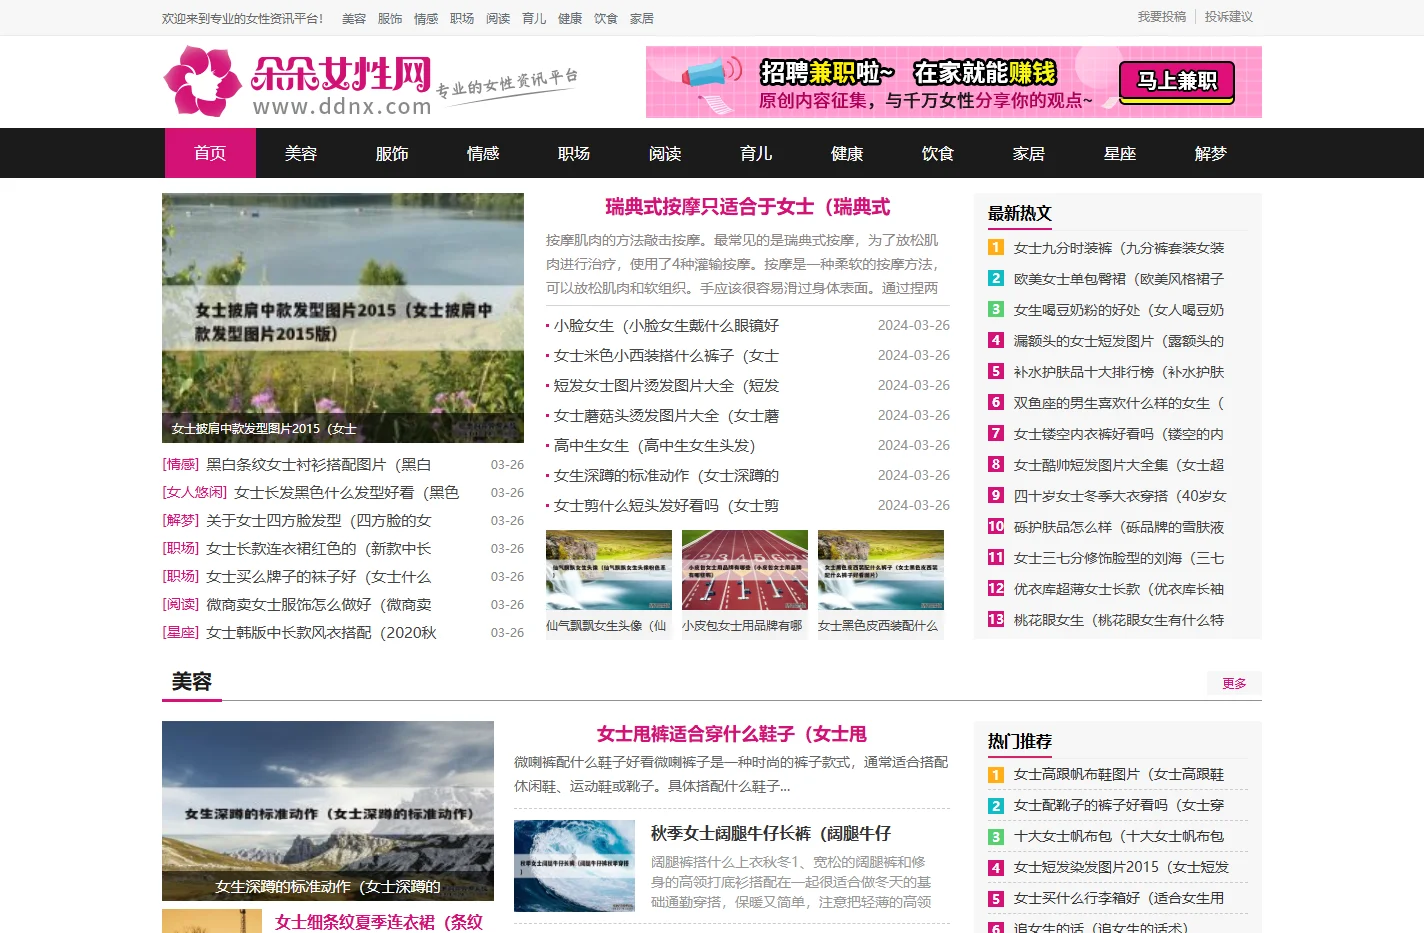Open hot article 补水护肤品十大排行榜
Image resolution: width=1424 pixels, height=933 pixels.
1119,371
